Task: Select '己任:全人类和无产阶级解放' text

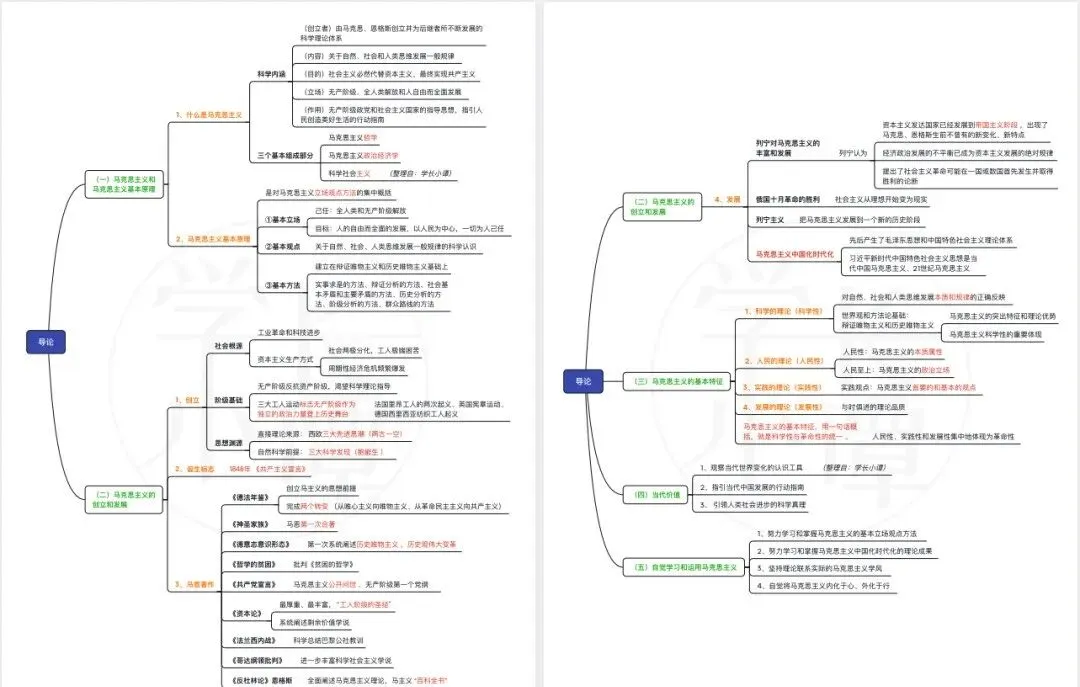Action: [360, 211]
